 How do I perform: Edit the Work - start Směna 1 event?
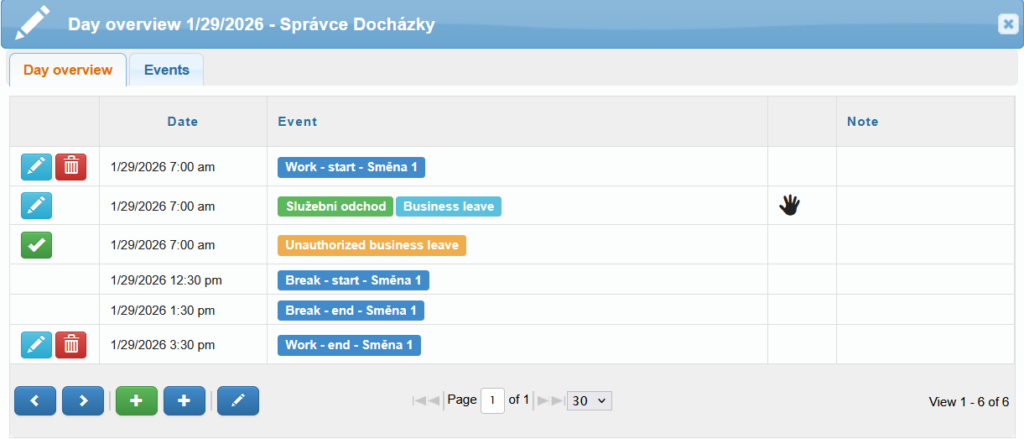[x=37, y=167]
